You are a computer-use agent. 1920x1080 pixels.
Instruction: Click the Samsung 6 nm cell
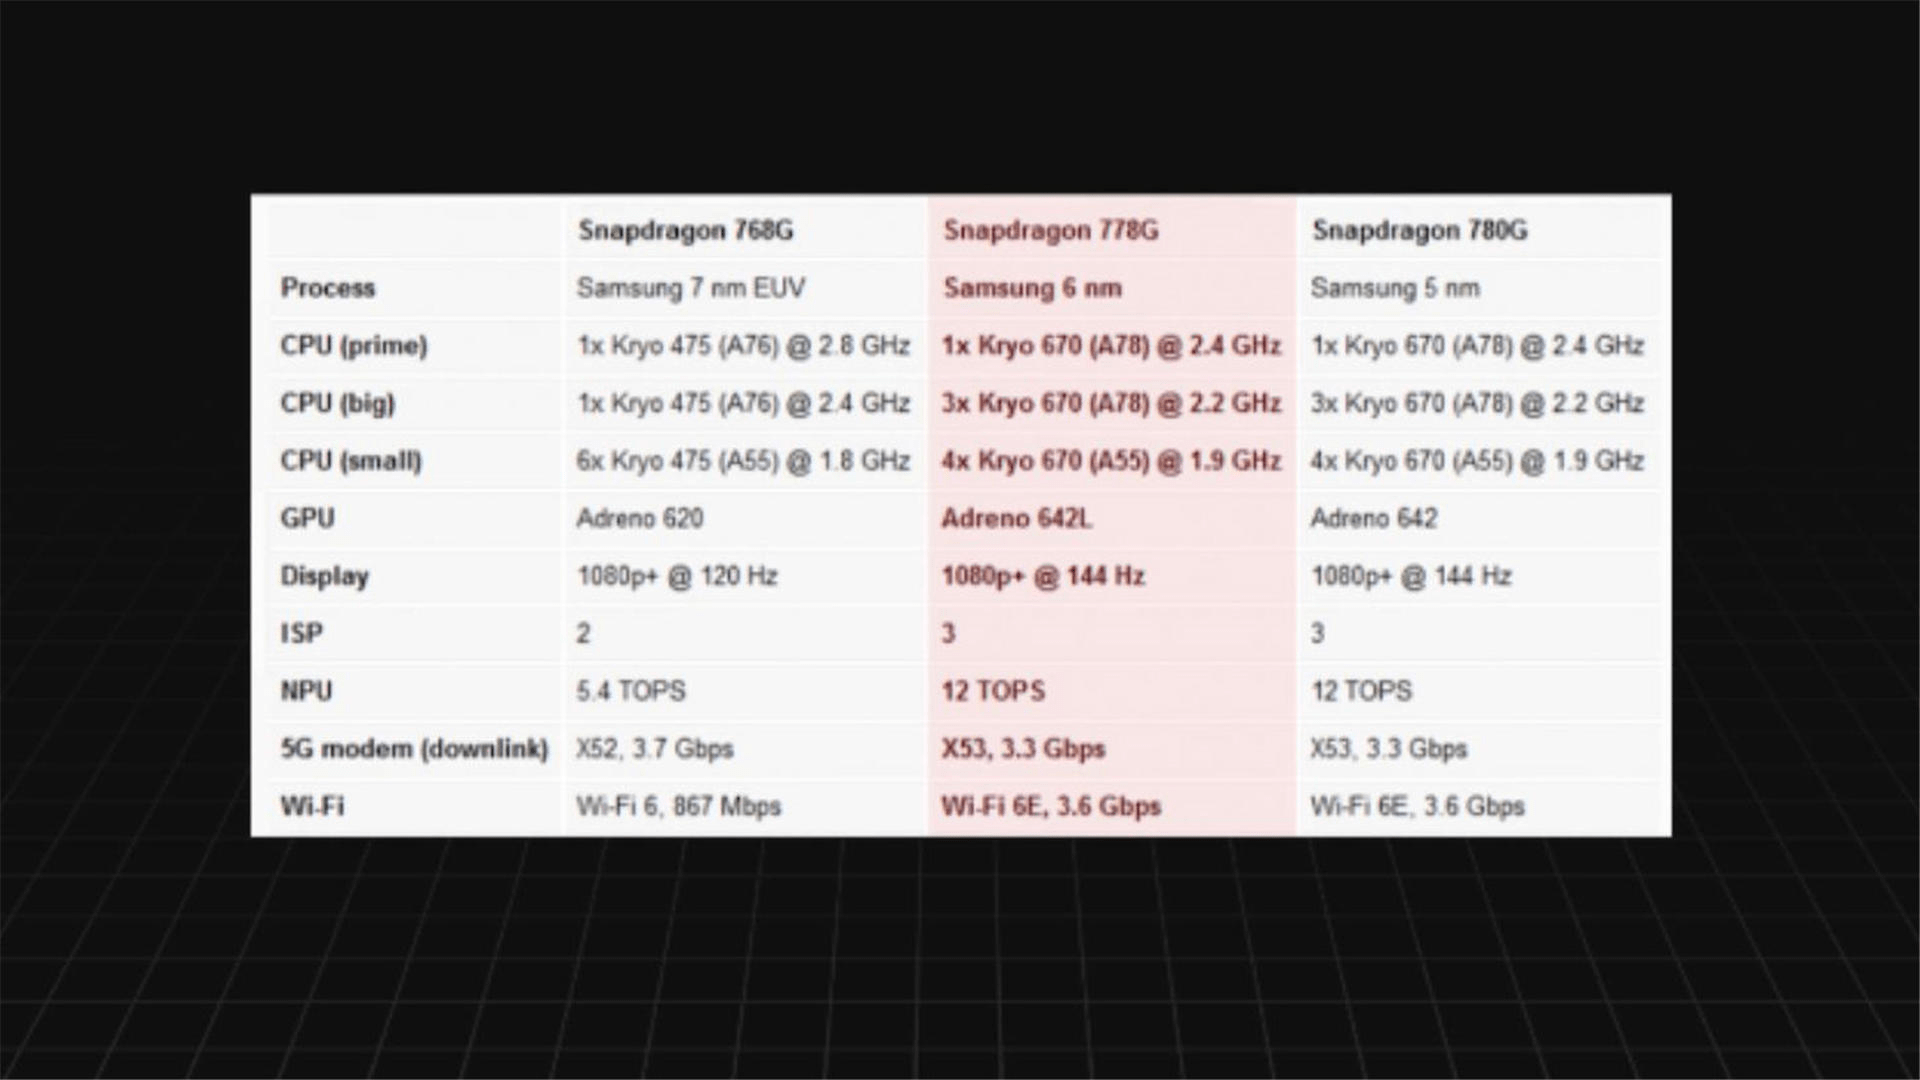point(1032,288)
